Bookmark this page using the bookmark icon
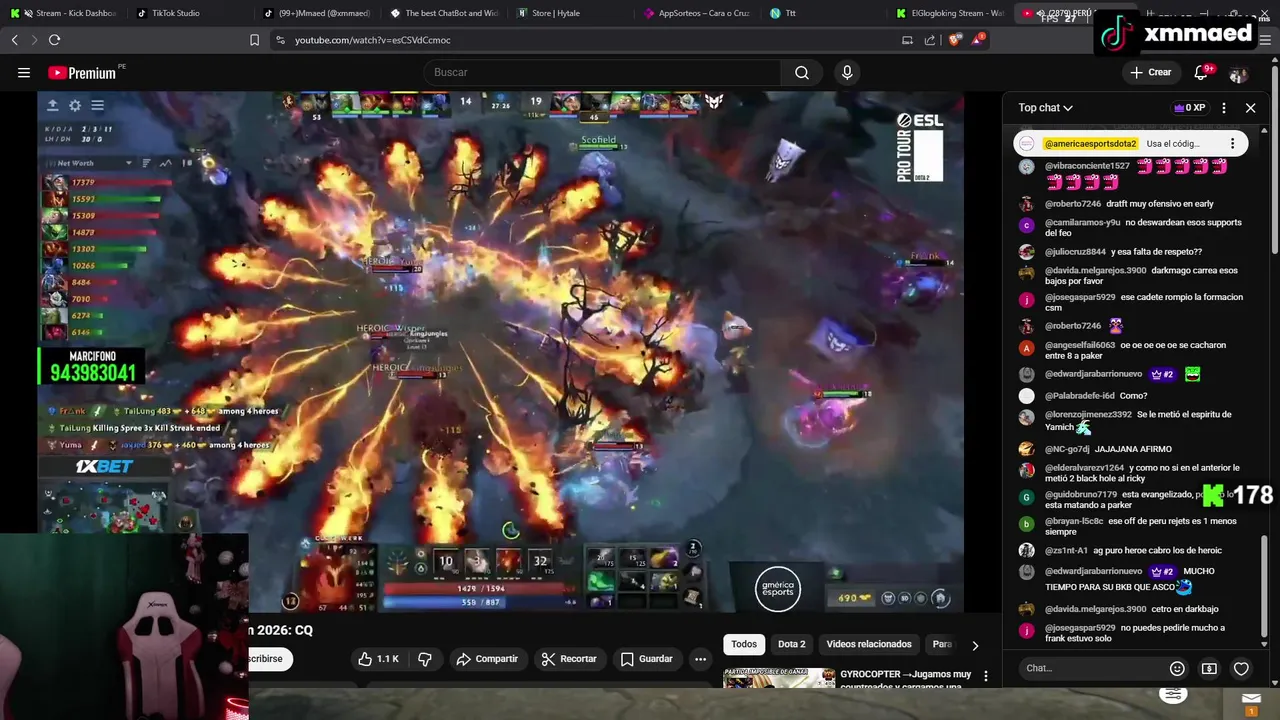This screenshot has height=720, width=1280. point(254,40)
